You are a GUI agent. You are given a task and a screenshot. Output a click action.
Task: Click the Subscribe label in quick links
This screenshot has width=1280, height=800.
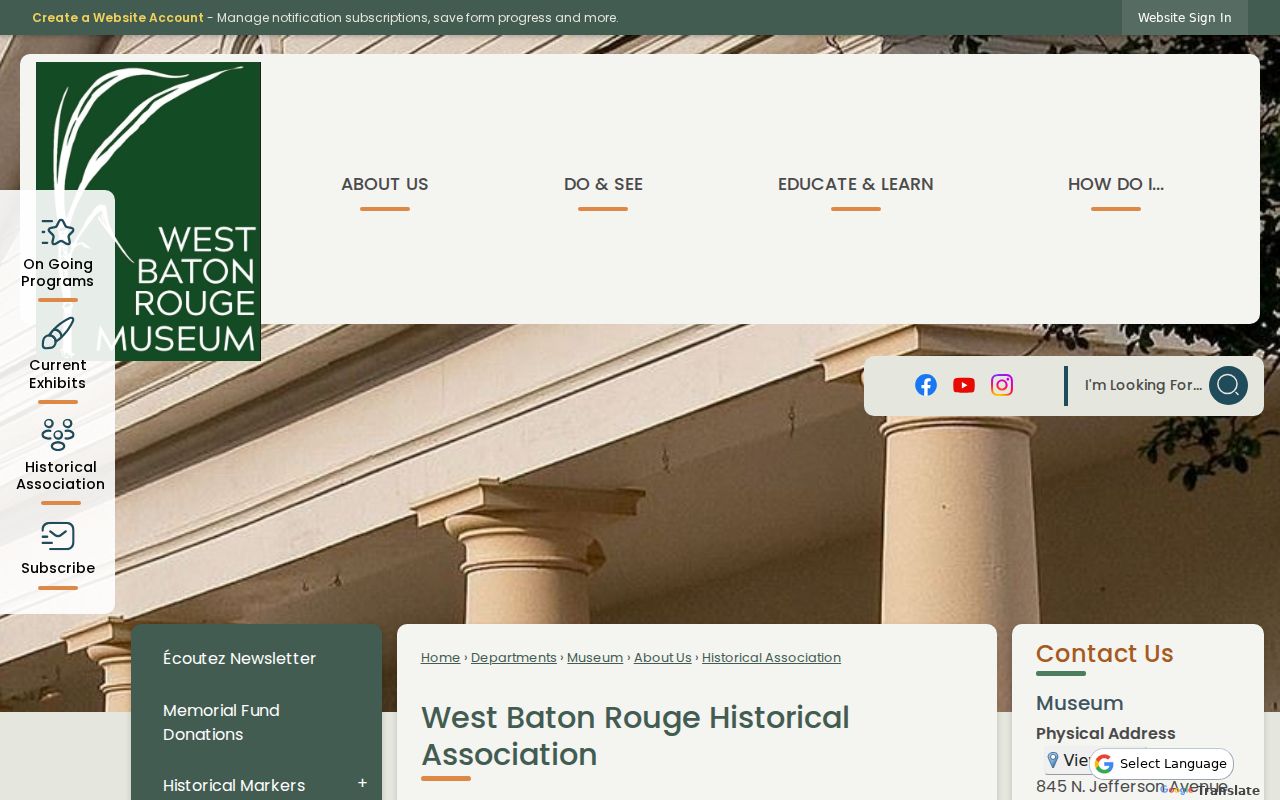tap(58, 568)
